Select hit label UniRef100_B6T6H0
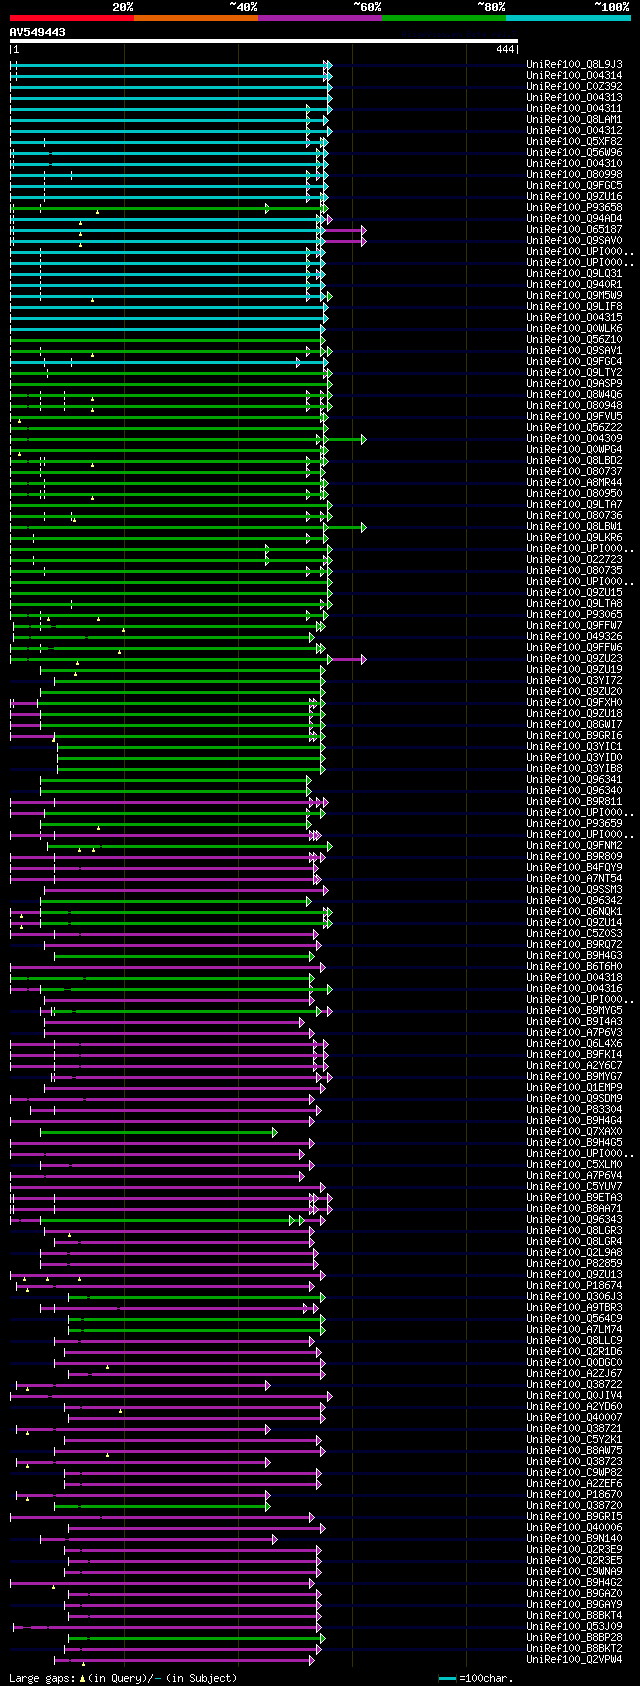Image resolution: width=640 pixels, height=1686 pixels. click(574, 967)
